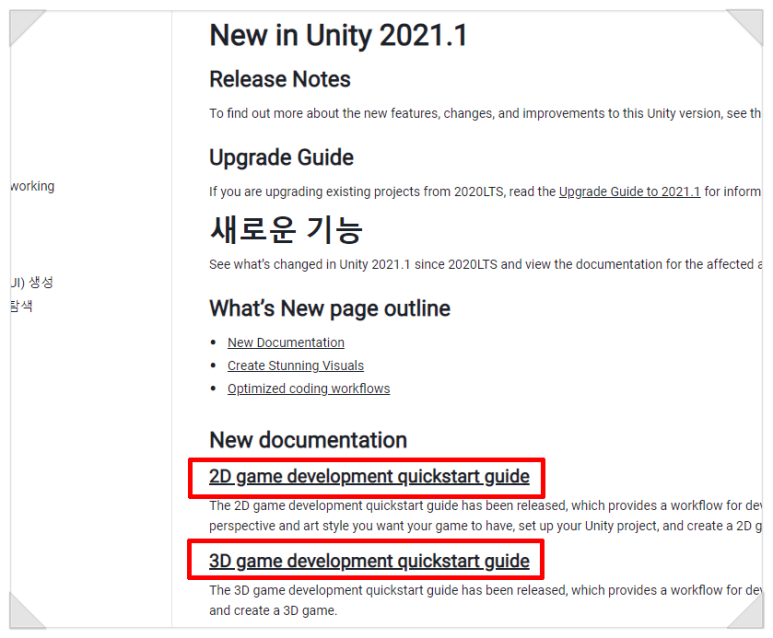Select paragraph starting 'To find out more'
773x638 pixels.
[x=485, y=113]
